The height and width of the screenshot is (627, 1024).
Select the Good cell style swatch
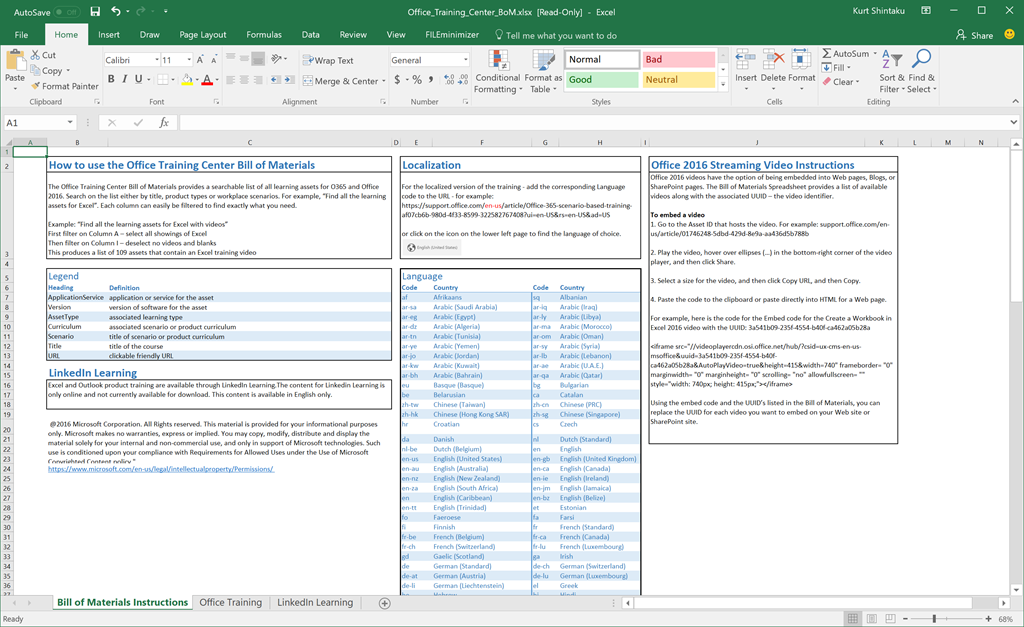[x=601, y=80]
